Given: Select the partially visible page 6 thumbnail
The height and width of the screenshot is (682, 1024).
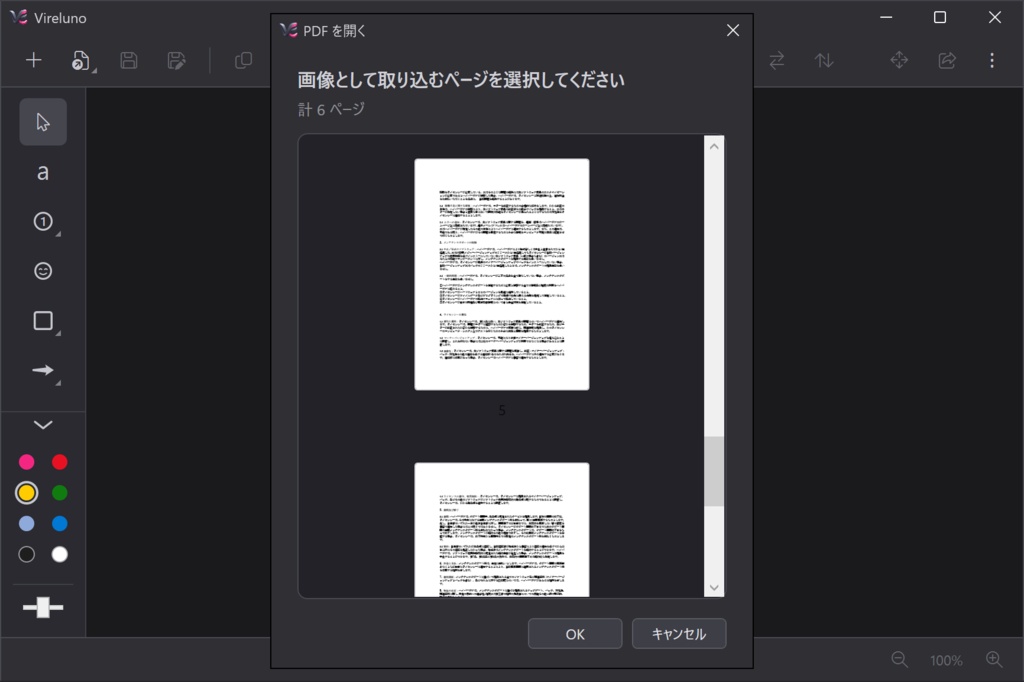Looking at the screenshot, I should pos(502,529).
